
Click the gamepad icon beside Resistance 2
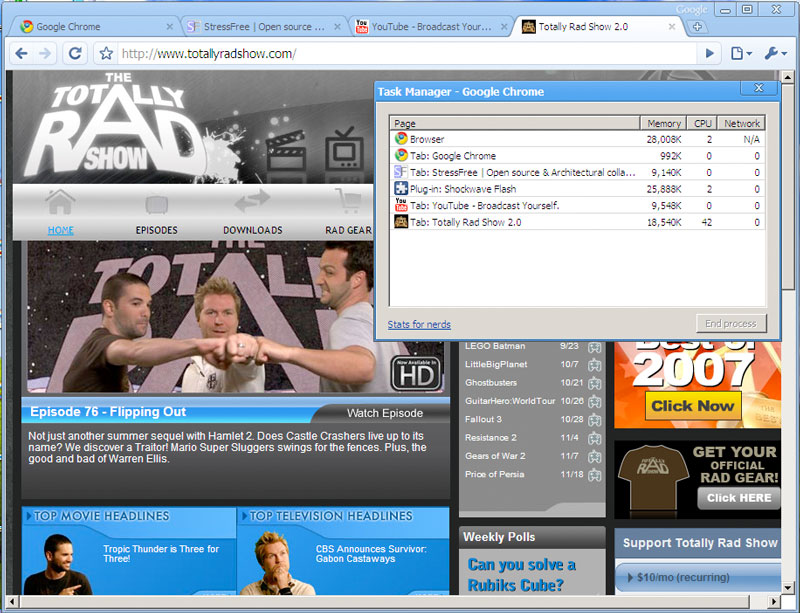pos(594,438)
